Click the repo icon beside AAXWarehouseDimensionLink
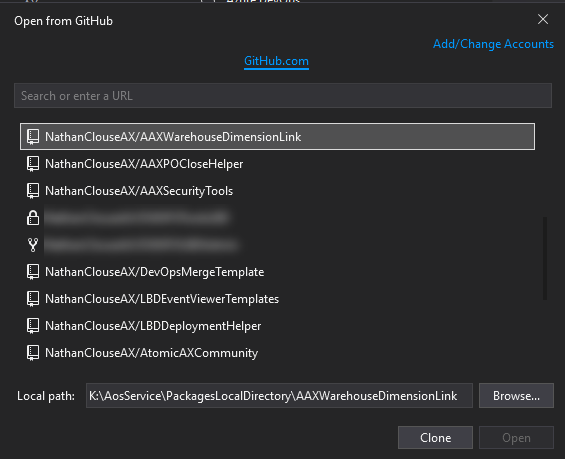 (33, 137)
